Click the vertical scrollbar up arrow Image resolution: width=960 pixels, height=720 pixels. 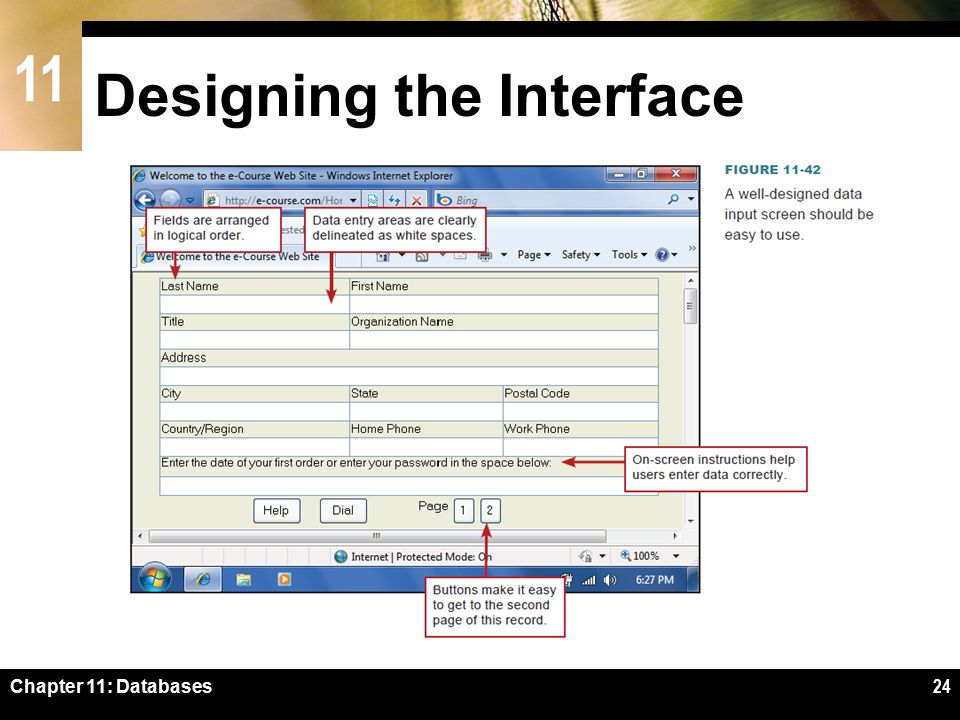tap(691, 280)
